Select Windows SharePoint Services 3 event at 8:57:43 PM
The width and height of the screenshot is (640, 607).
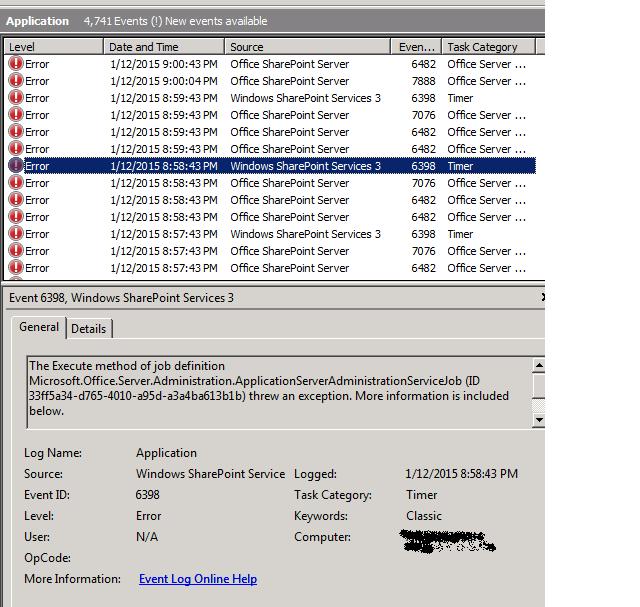pyautogui.click(x=272, y=234)
